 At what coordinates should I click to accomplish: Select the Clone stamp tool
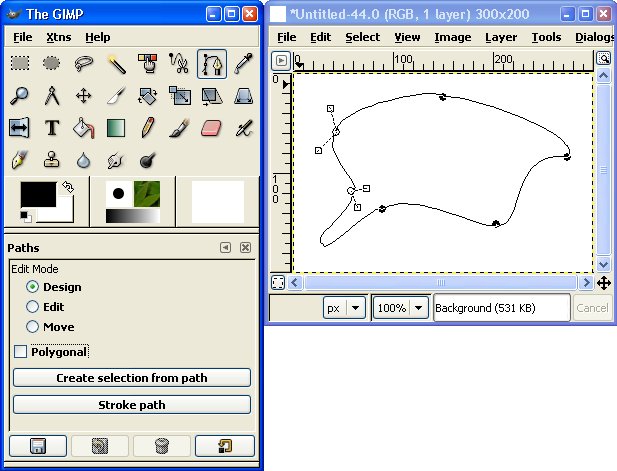click(x=52, y=160)
